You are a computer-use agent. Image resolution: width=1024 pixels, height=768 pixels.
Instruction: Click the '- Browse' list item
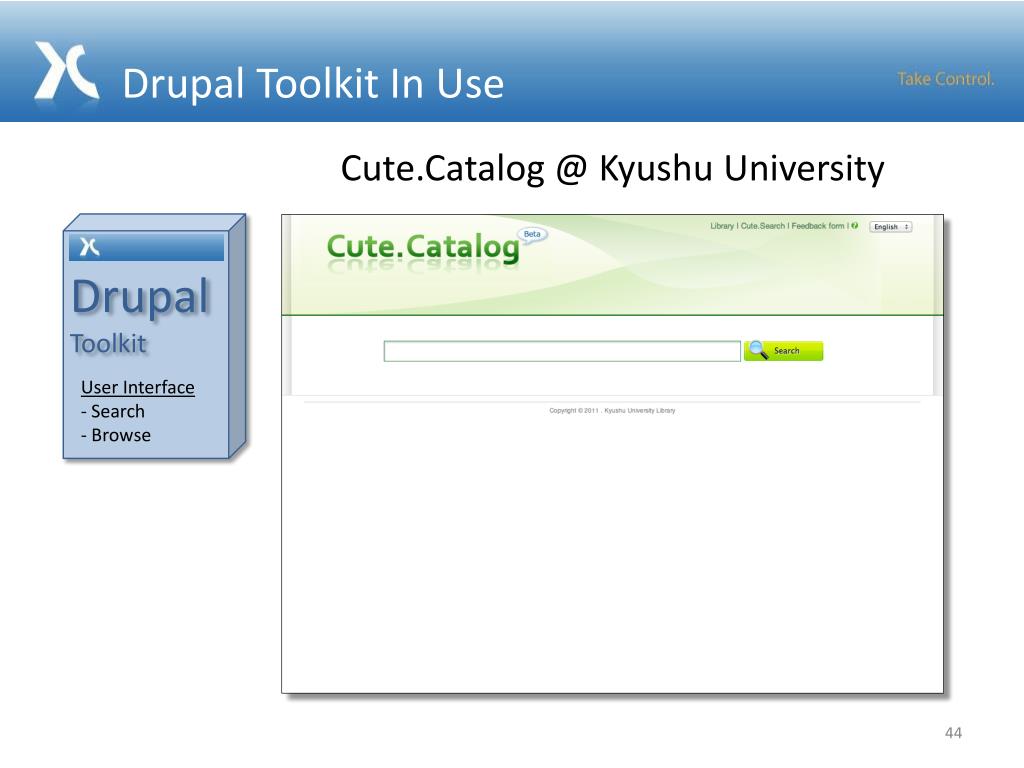coord(116,435)
